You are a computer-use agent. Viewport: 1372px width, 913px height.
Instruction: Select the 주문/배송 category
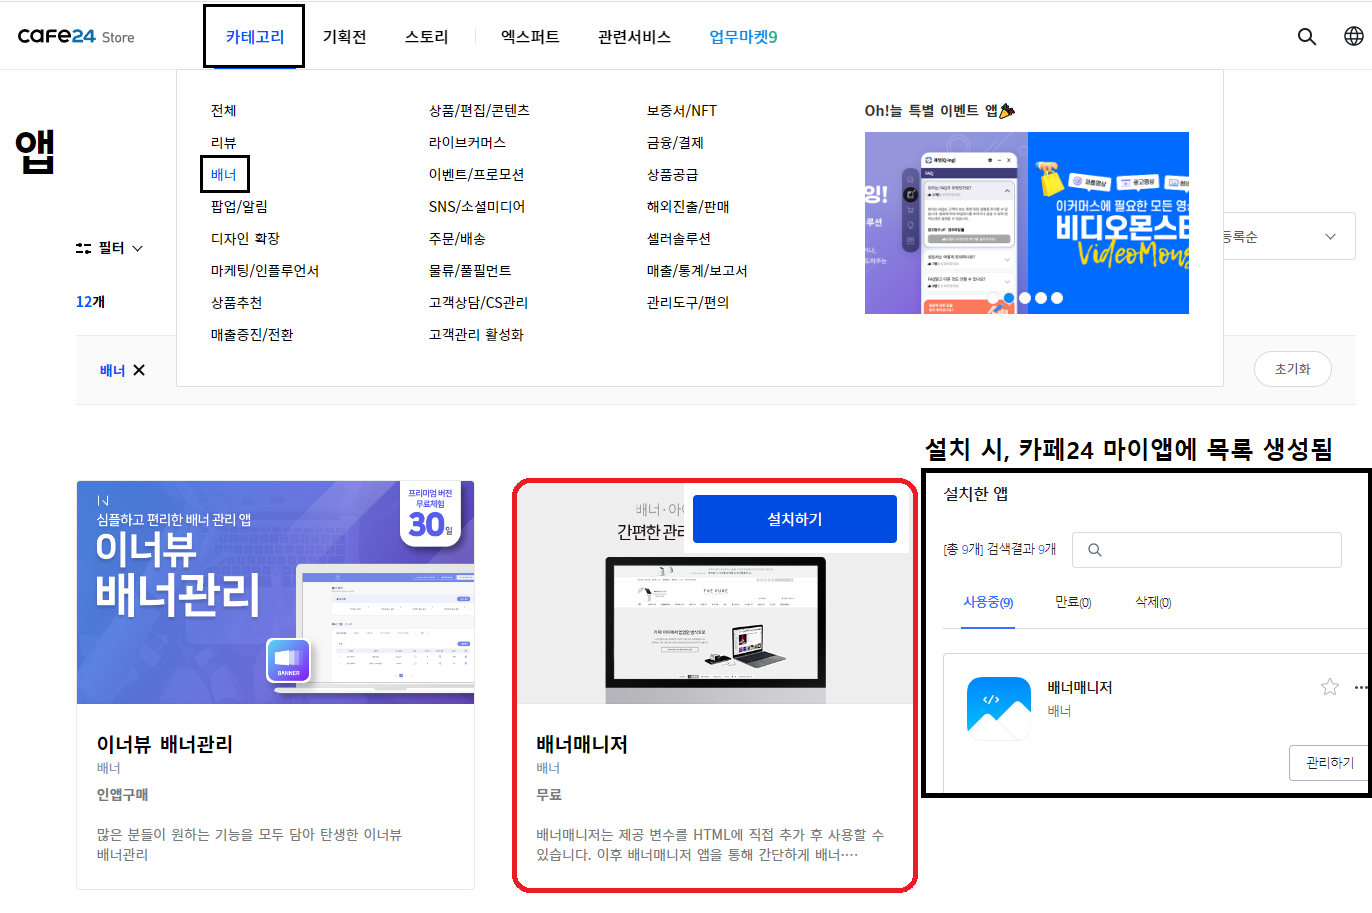pos(457,238)
